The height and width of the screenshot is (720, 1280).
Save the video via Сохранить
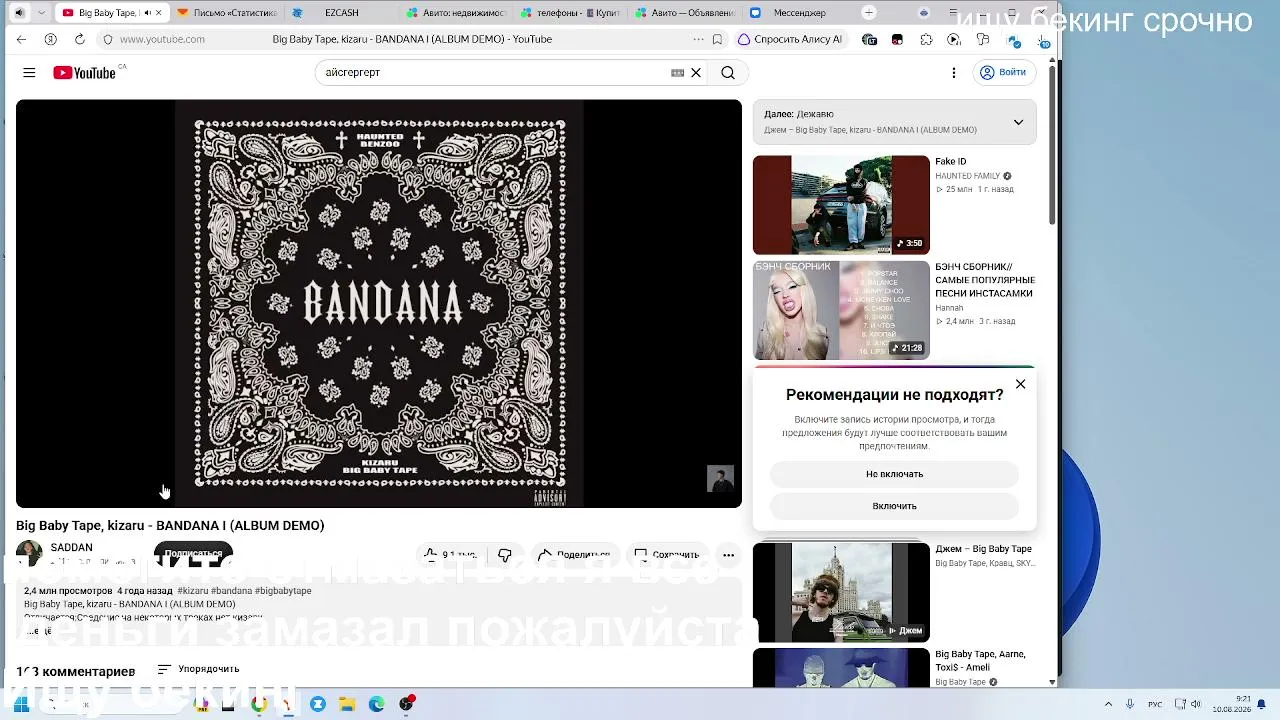[667, 554]
